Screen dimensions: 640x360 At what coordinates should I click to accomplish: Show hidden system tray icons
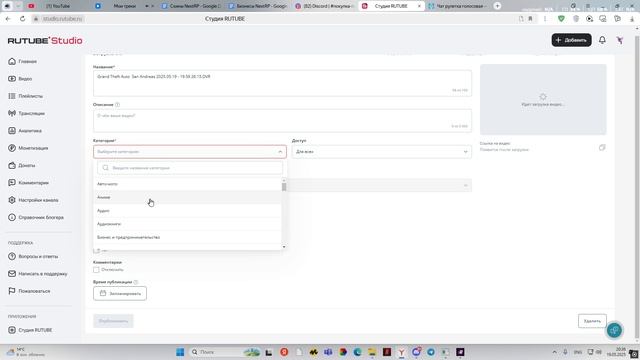pos(554,352)
